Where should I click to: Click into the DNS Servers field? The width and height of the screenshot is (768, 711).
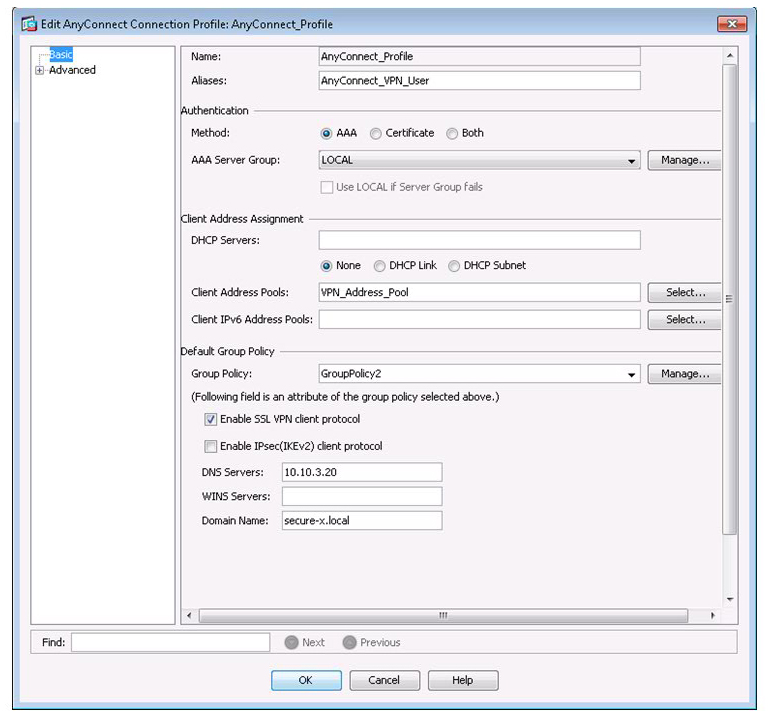point(361,472)
